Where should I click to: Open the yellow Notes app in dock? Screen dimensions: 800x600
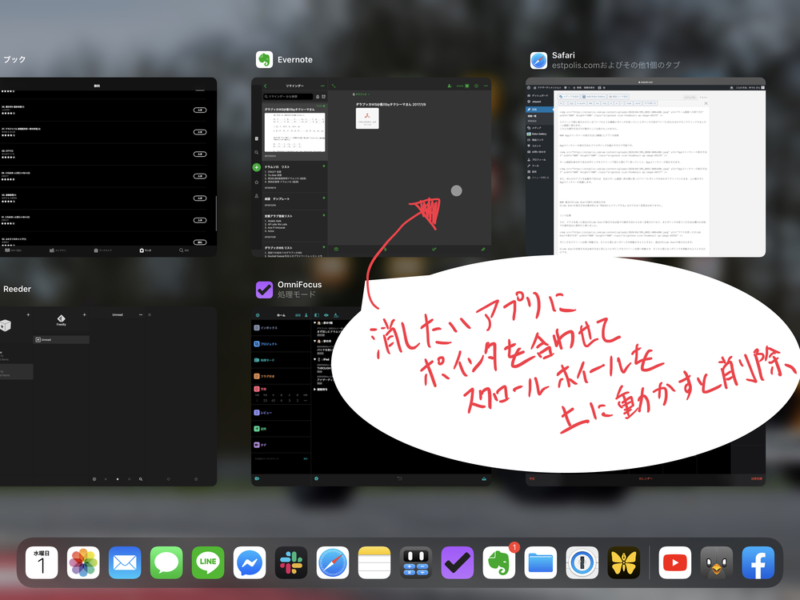(x=374, y=563)
